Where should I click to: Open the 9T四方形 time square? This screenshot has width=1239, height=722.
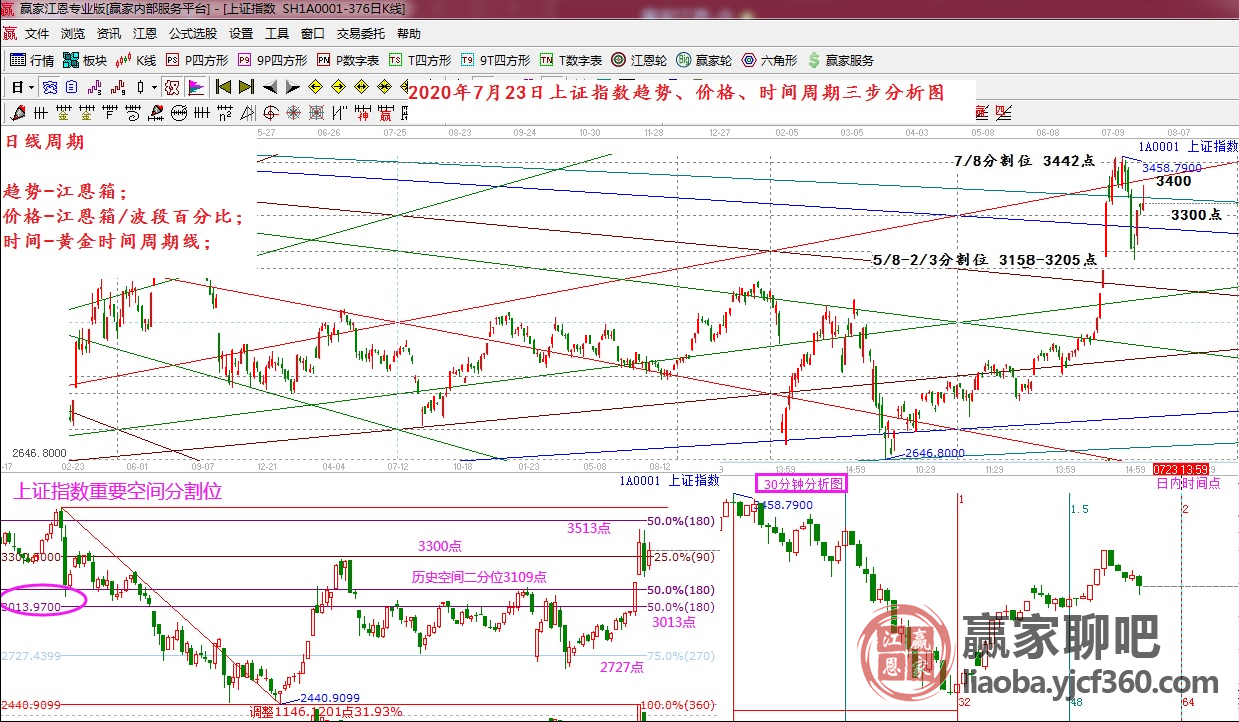point(495,60)
